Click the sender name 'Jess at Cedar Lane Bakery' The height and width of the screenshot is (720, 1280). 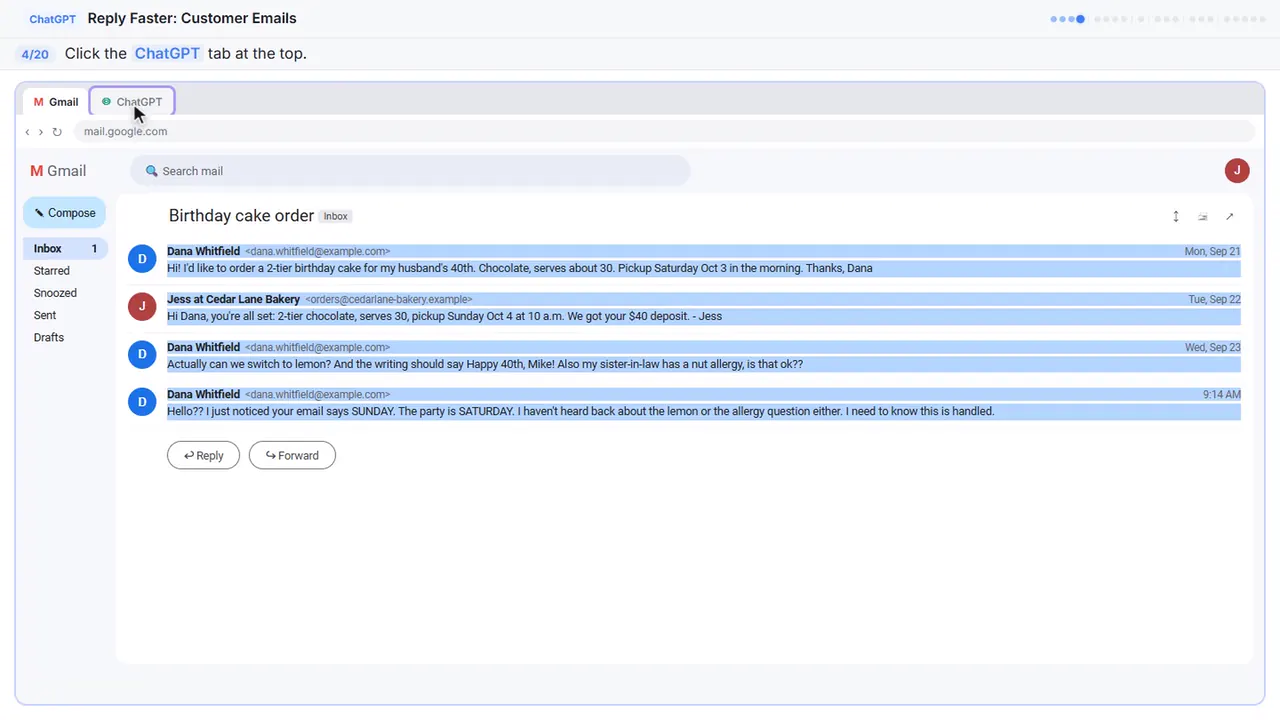coord(233,299)
